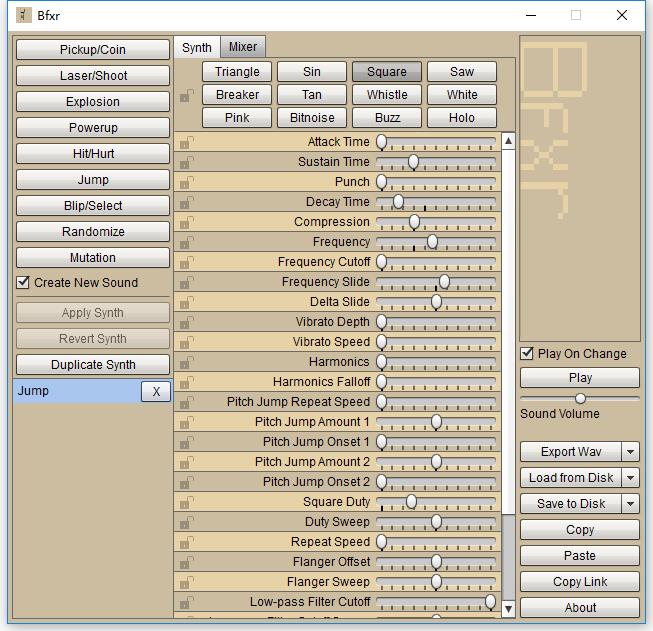Click the Duplicate Synth button
This screenshot has width=653, height=631.
pyautogui.click(x=93, y=365)
